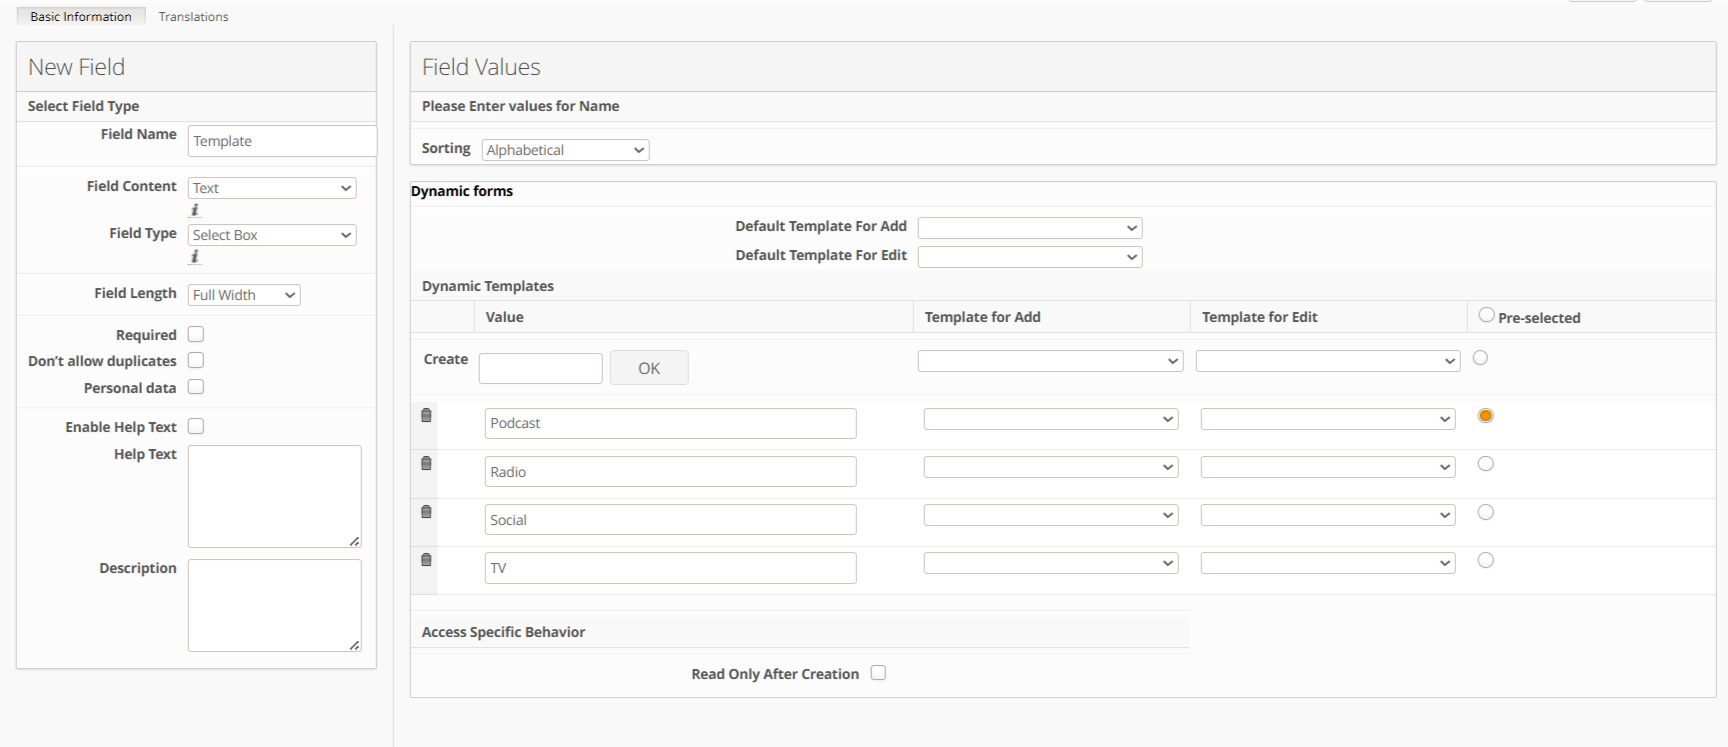Screen dimensions: 1728x747
Task: Enable Help Text checkbox
Action: coord(196,426)
